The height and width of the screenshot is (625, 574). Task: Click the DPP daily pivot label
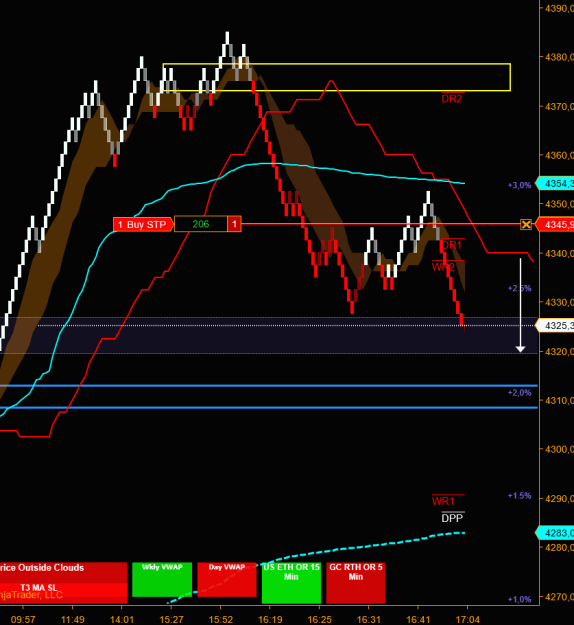coord(452,518)
